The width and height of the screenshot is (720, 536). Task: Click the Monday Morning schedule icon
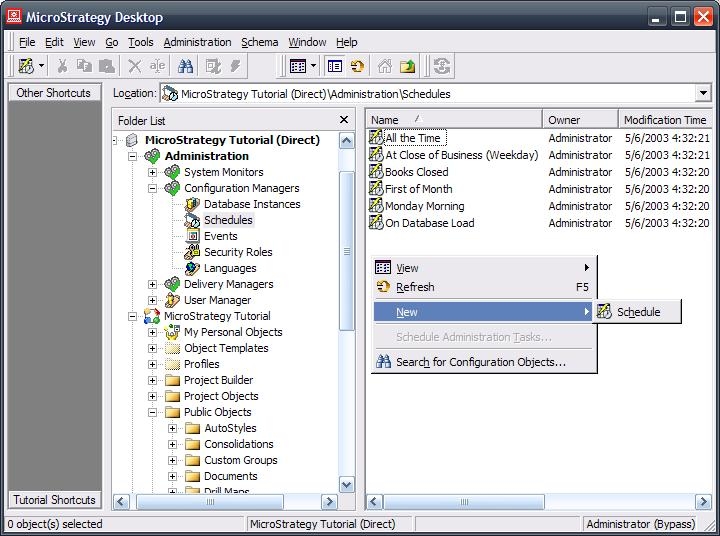[x=376, y=205]
